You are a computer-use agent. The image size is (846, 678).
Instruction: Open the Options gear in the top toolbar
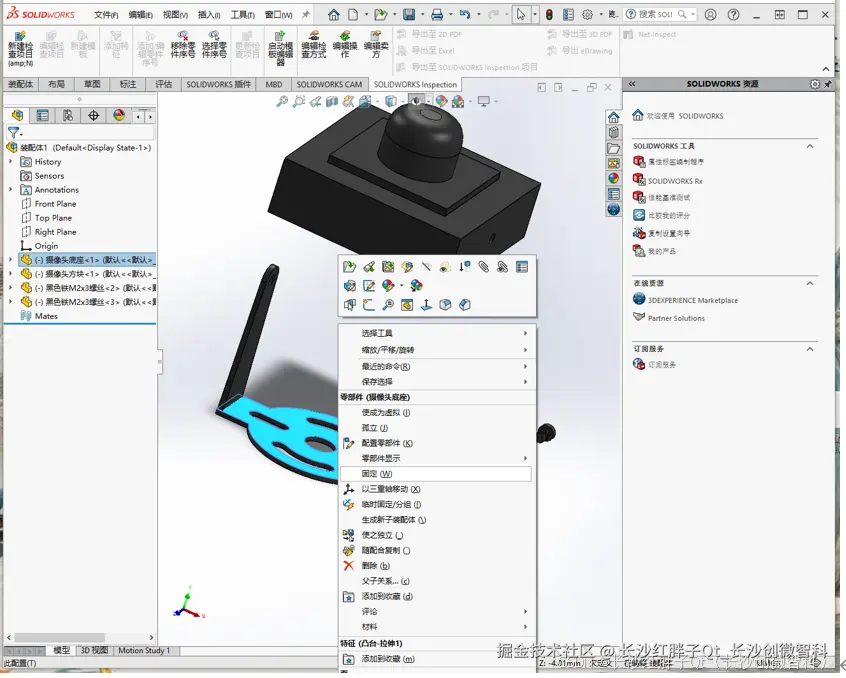click(588, 15)
